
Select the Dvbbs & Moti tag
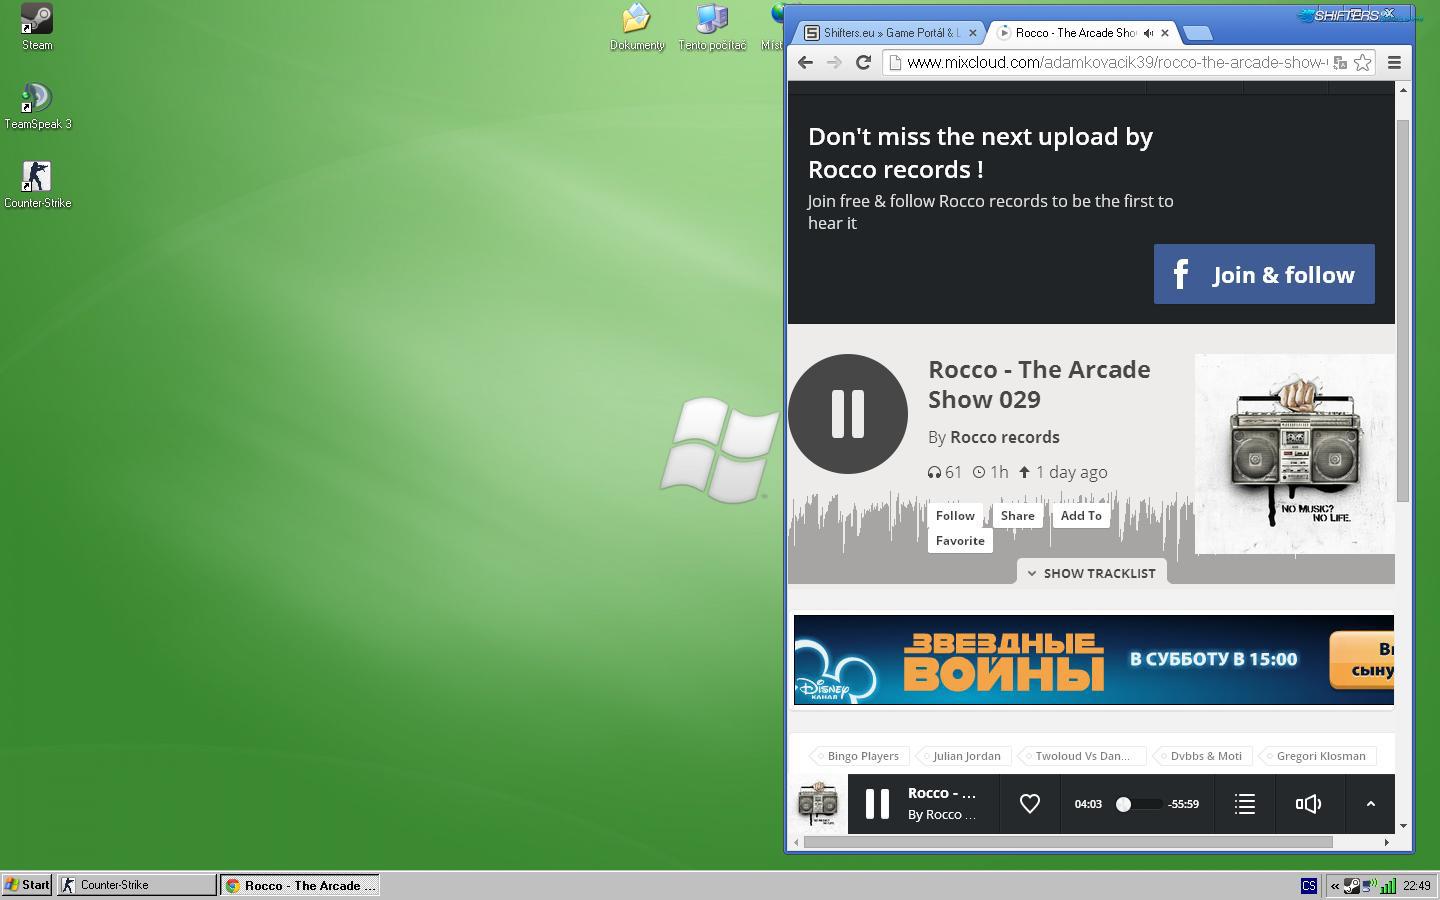click(1202, 756)
